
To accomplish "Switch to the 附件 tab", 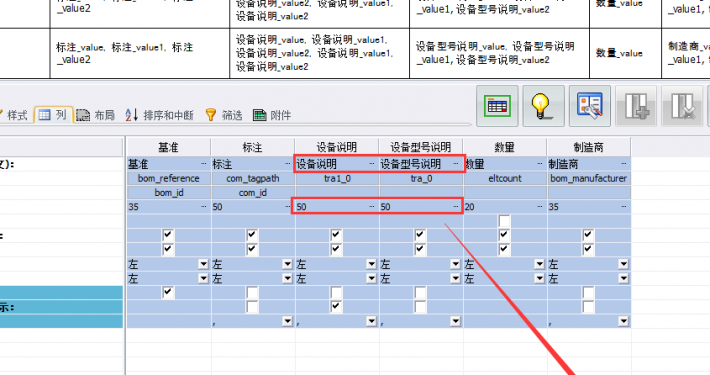I will pyautogui.click(x=272, y=115).
